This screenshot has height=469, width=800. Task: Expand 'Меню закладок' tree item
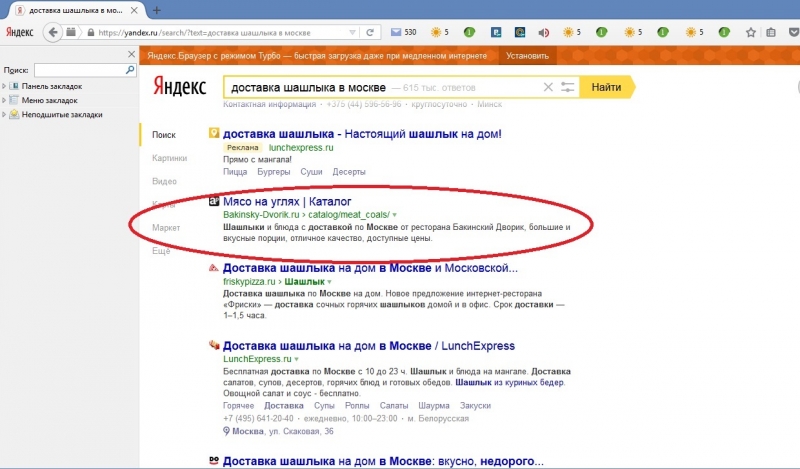[x=4, y=101]
